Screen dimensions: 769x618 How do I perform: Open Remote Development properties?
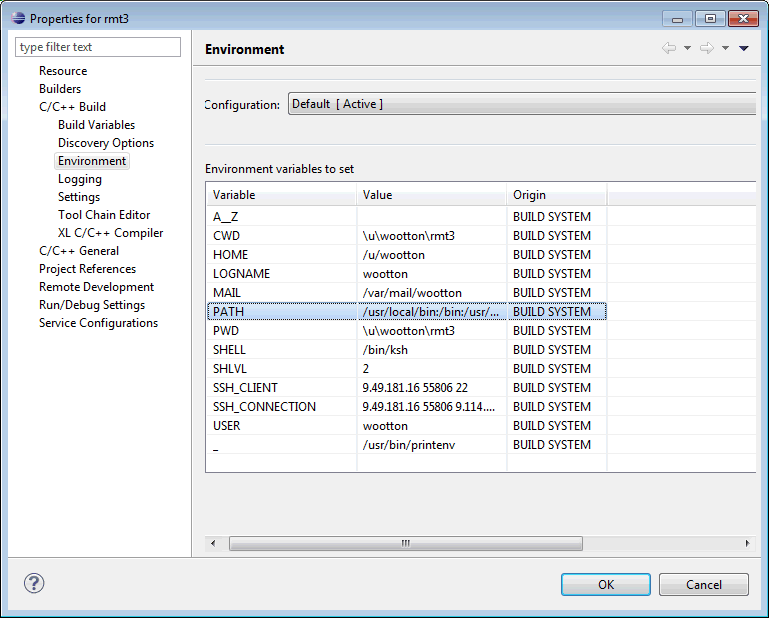tap(96, 287)
